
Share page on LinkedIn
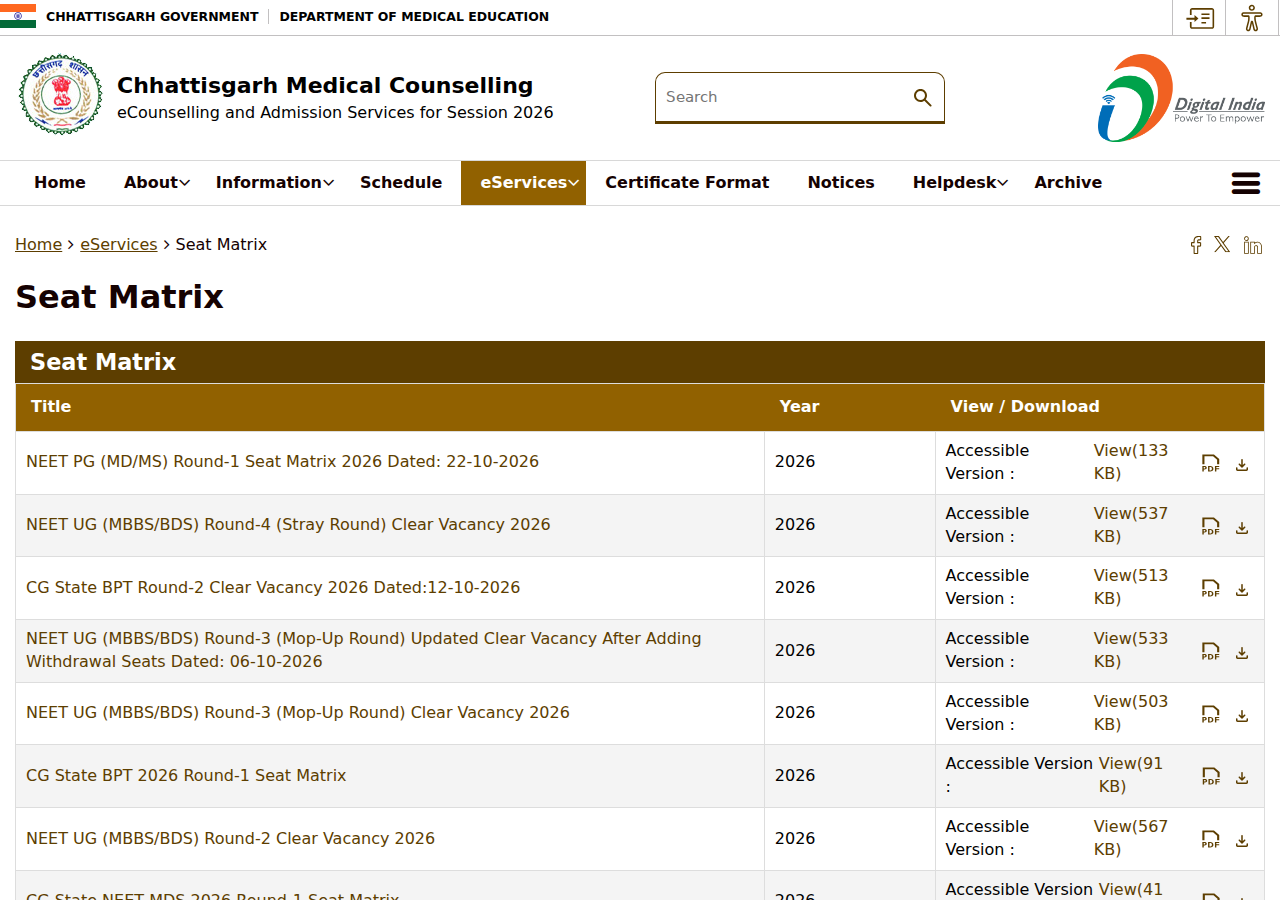1252,245
